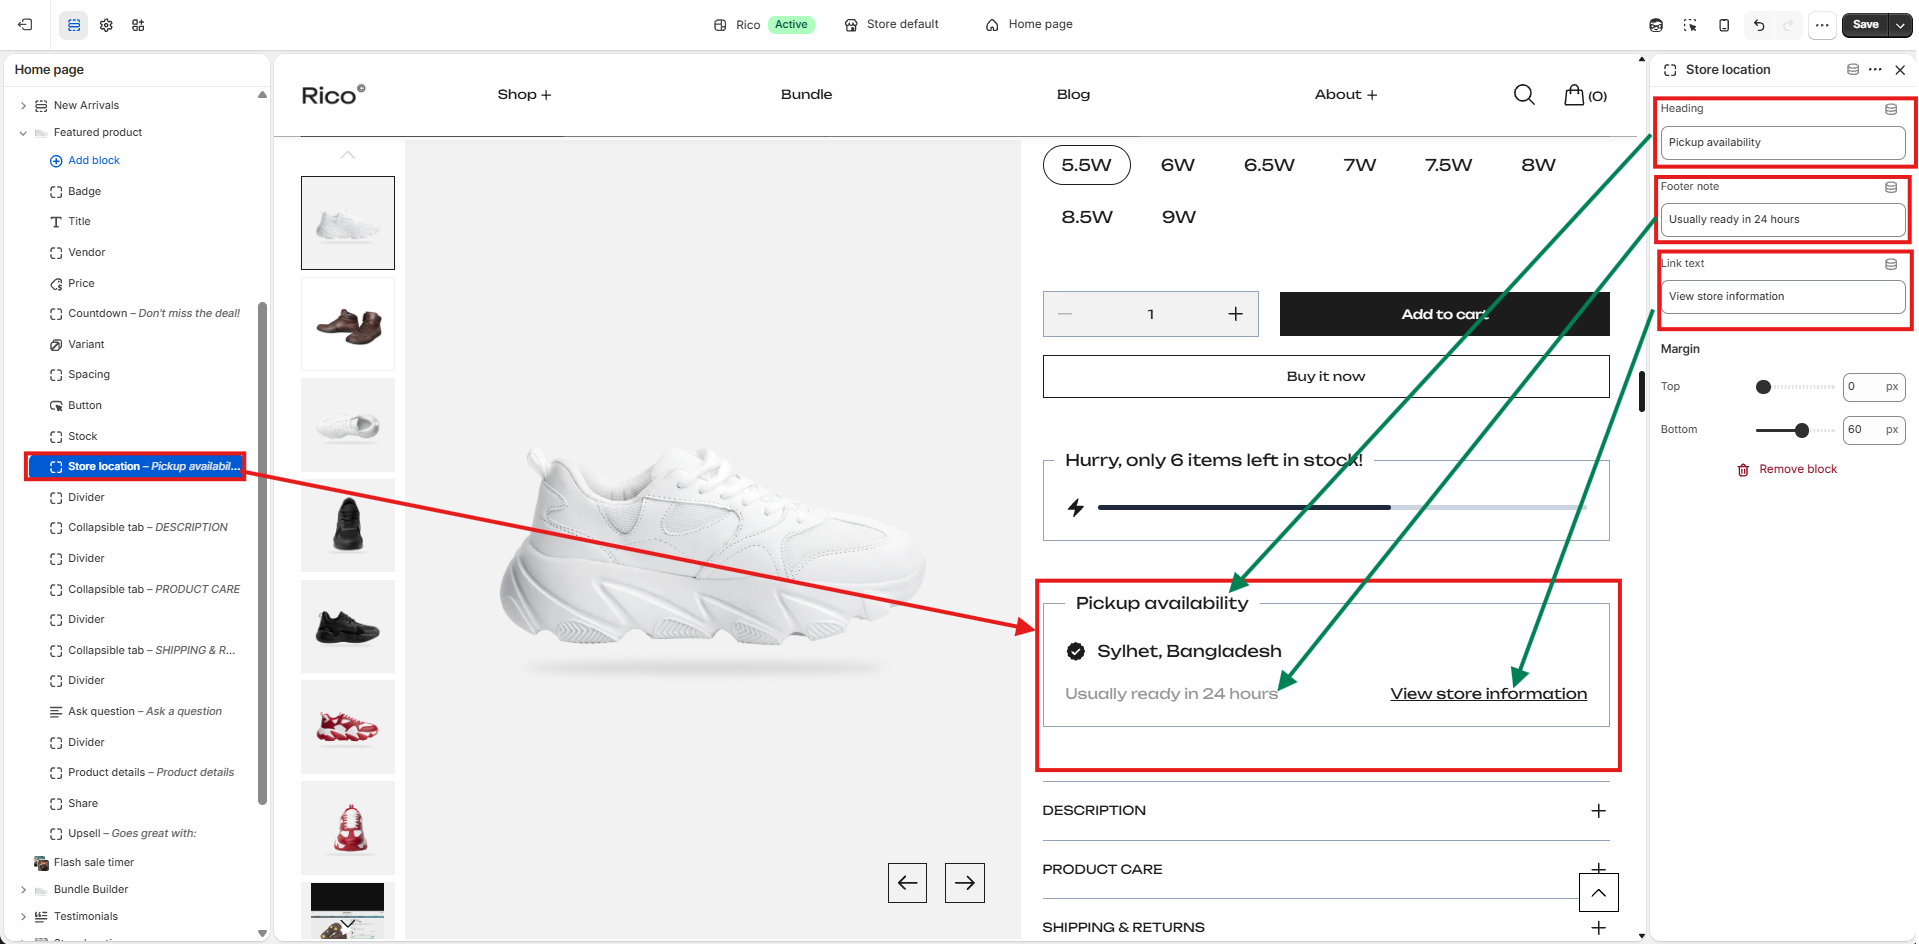Exit the theme editor using the back icon
1919x944 pixels.
tap(25, 25)
